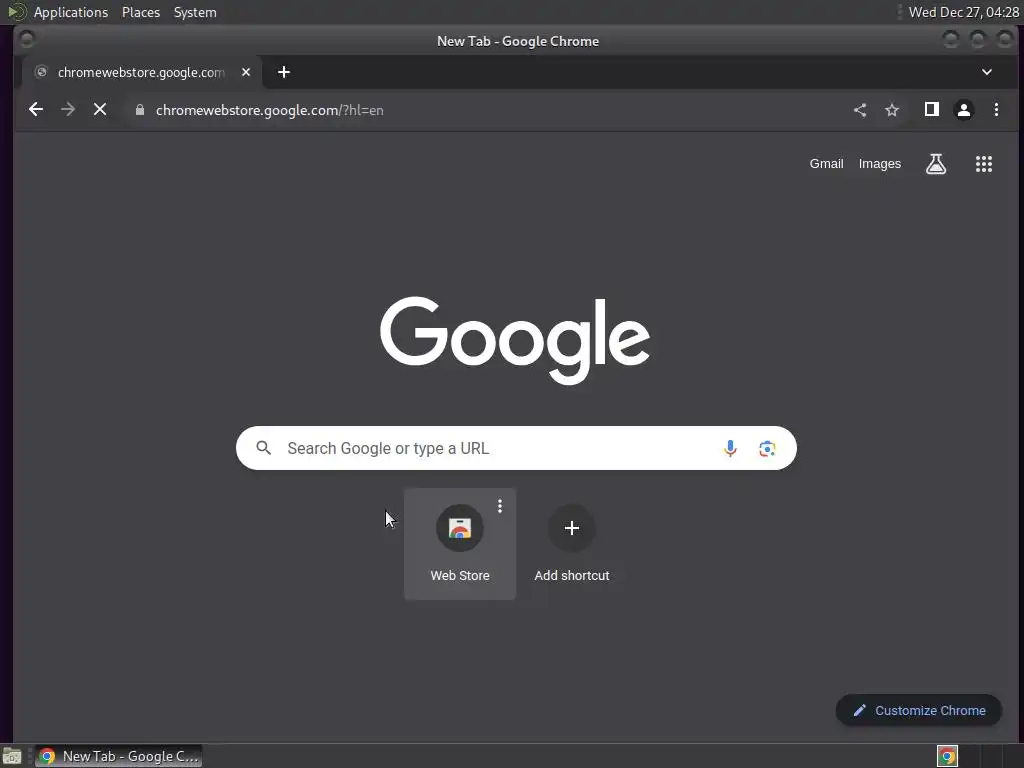Image resolution: width=1024 pixels, height=768 pixels.
Task: Stop loading the page
Action: click(100, 110)
